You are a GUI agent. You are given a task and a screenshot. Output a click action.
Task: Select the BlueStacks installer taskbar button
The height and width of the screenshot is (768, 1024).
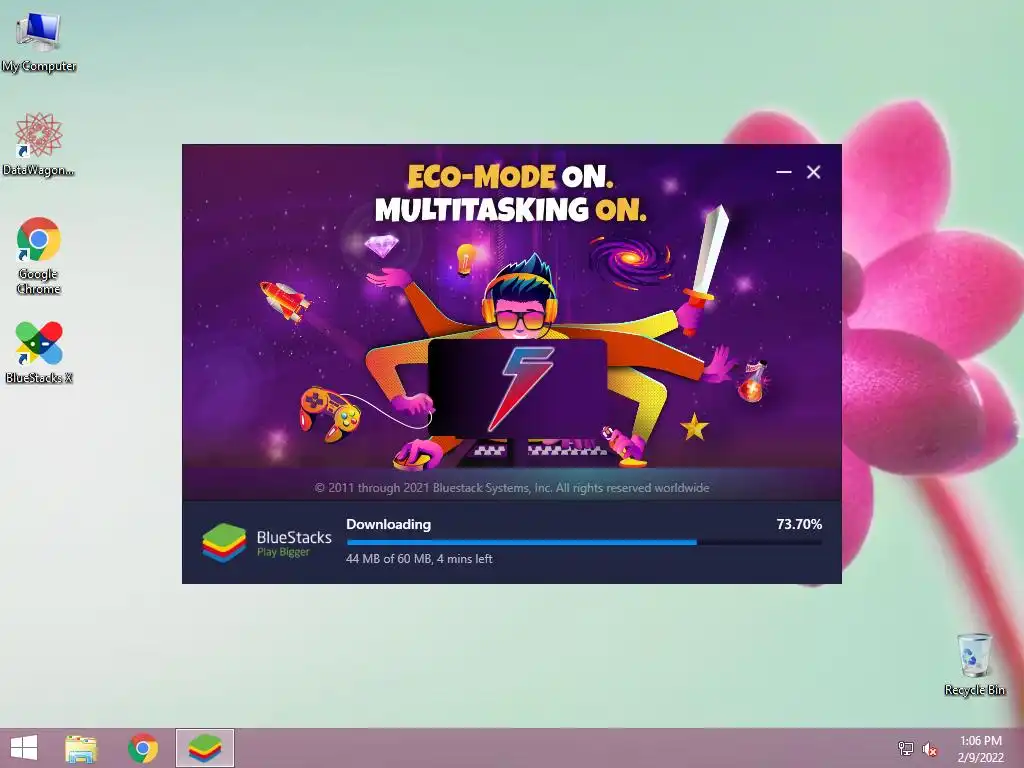coord(204,748)
